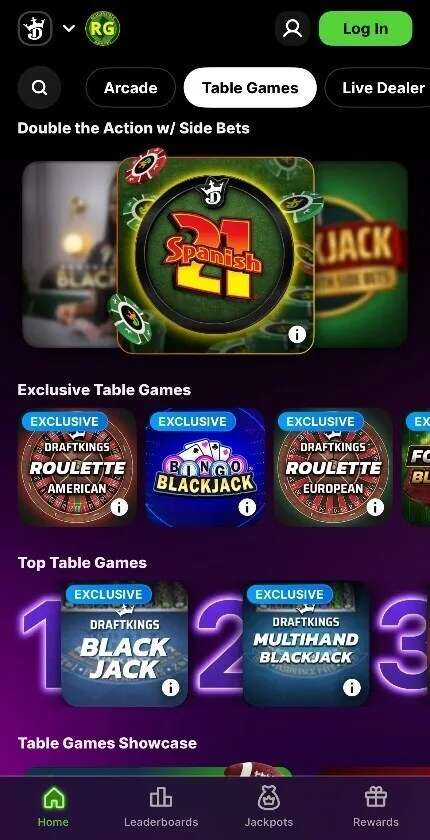Show info for Spanish 21 game

(297, 335)
